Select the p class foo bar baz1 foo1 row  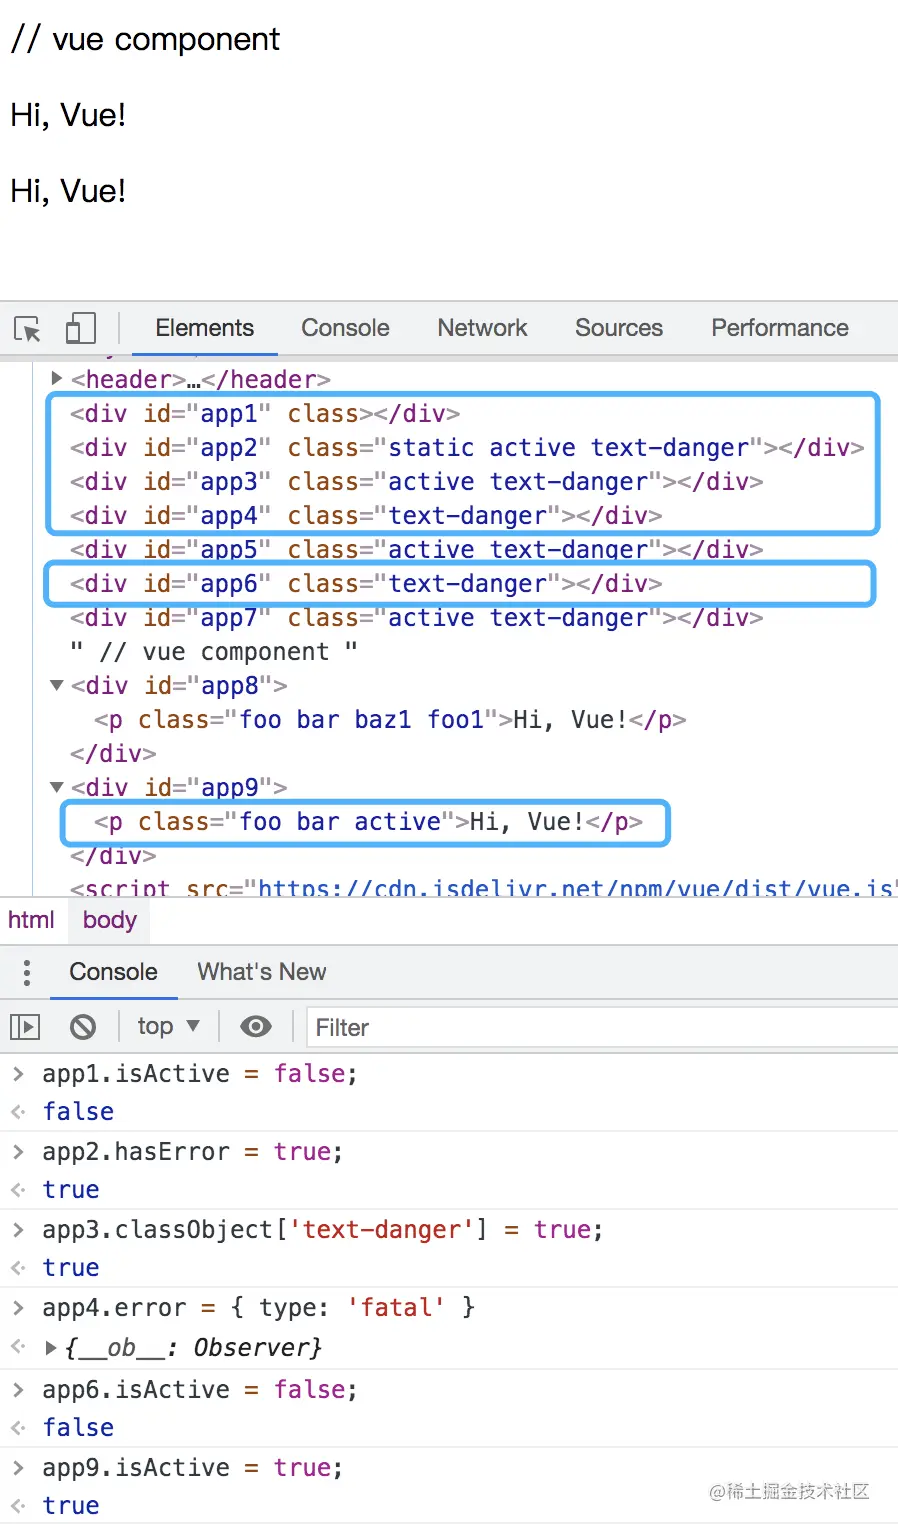[x=390, y=720]
